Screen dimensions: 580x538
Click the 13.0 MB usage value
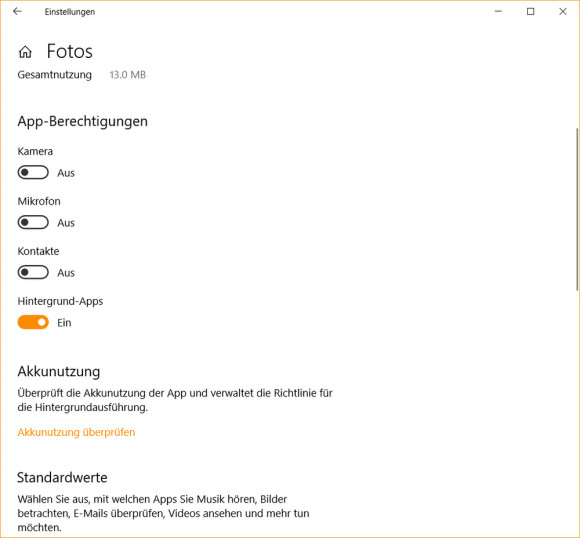[x=128, y=75]
